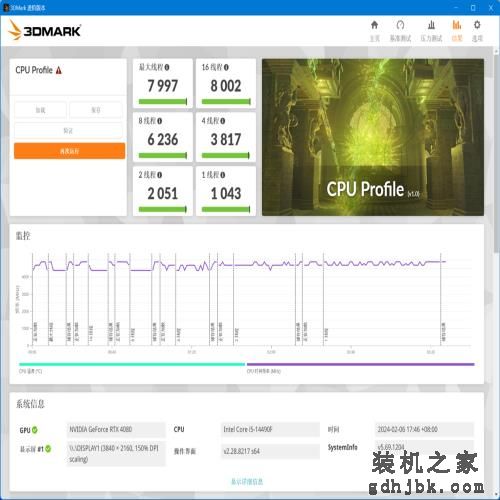The height and width of the screenshot is (500, 500).
Task: Go to the Home page icon
Action: click(x=374, y=25)
